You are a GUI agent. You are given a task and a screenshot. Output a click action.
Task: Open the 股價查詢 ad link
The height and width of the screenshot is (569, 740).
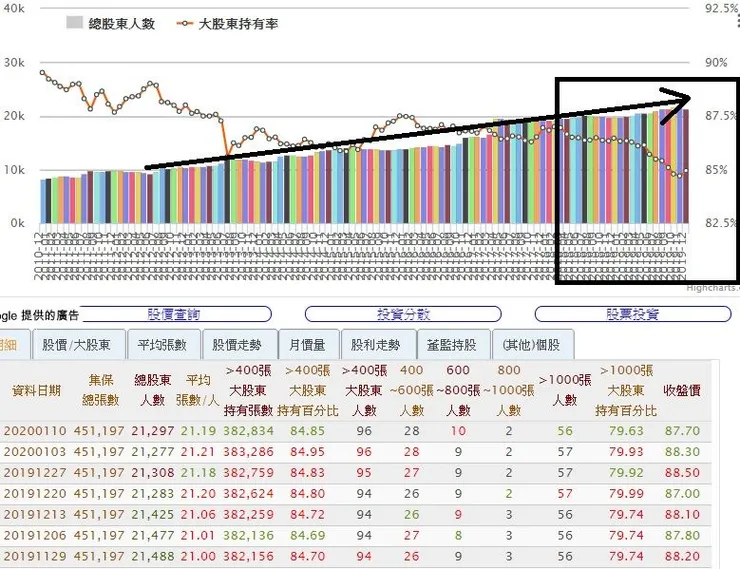(174, 314)
